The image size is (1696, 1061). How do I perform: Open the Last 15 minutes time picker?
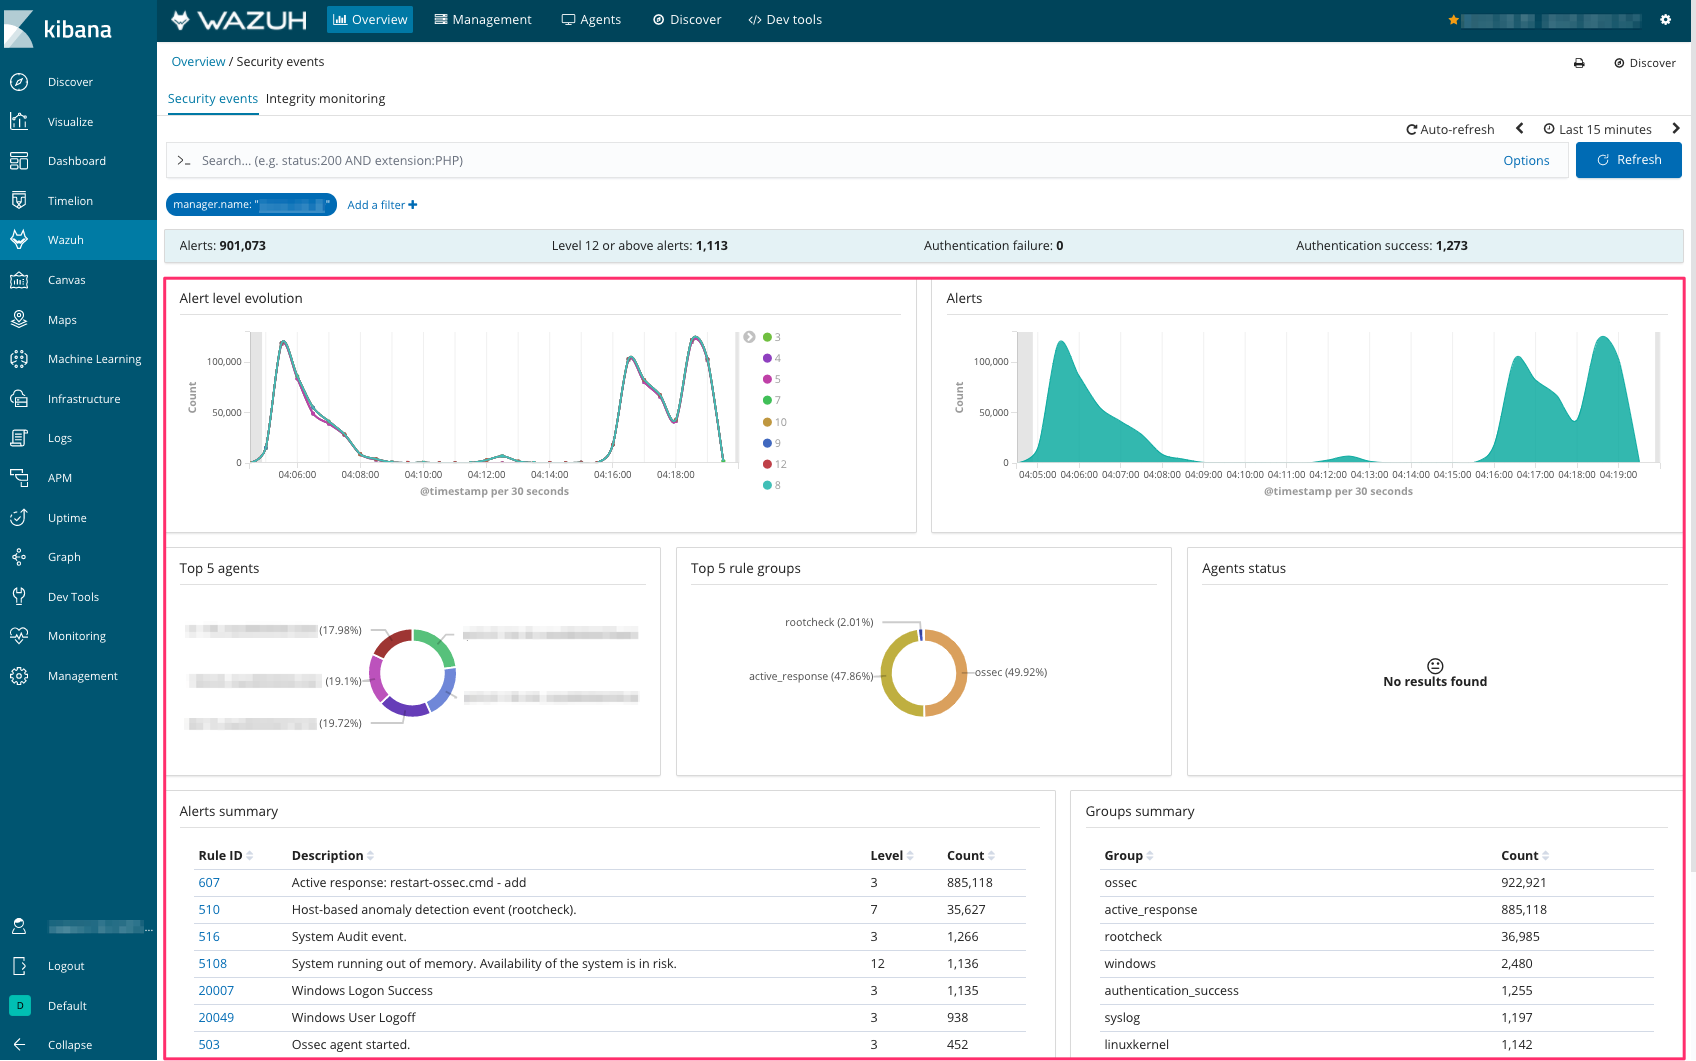1597,129
